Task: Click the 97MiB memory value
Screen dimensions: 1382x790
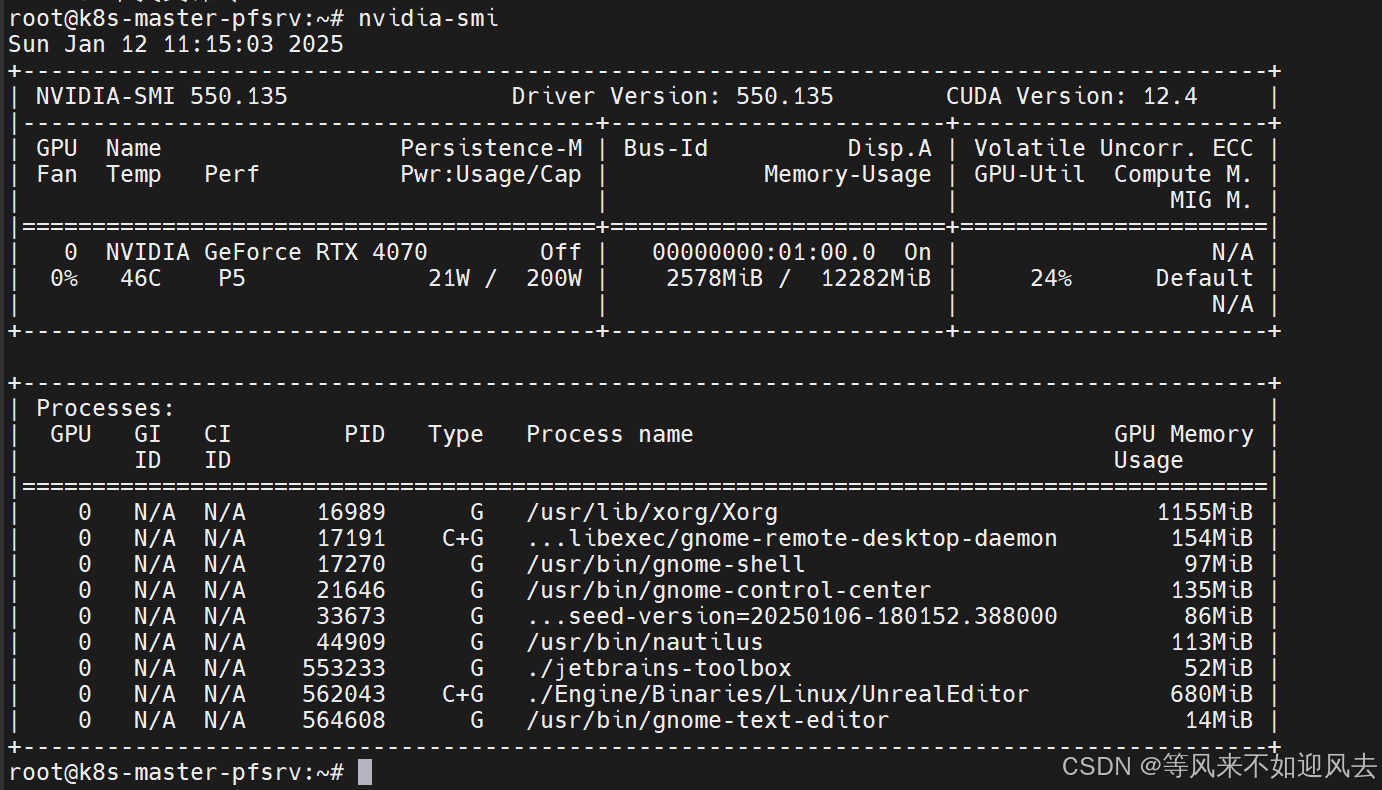Action: 1219,564
